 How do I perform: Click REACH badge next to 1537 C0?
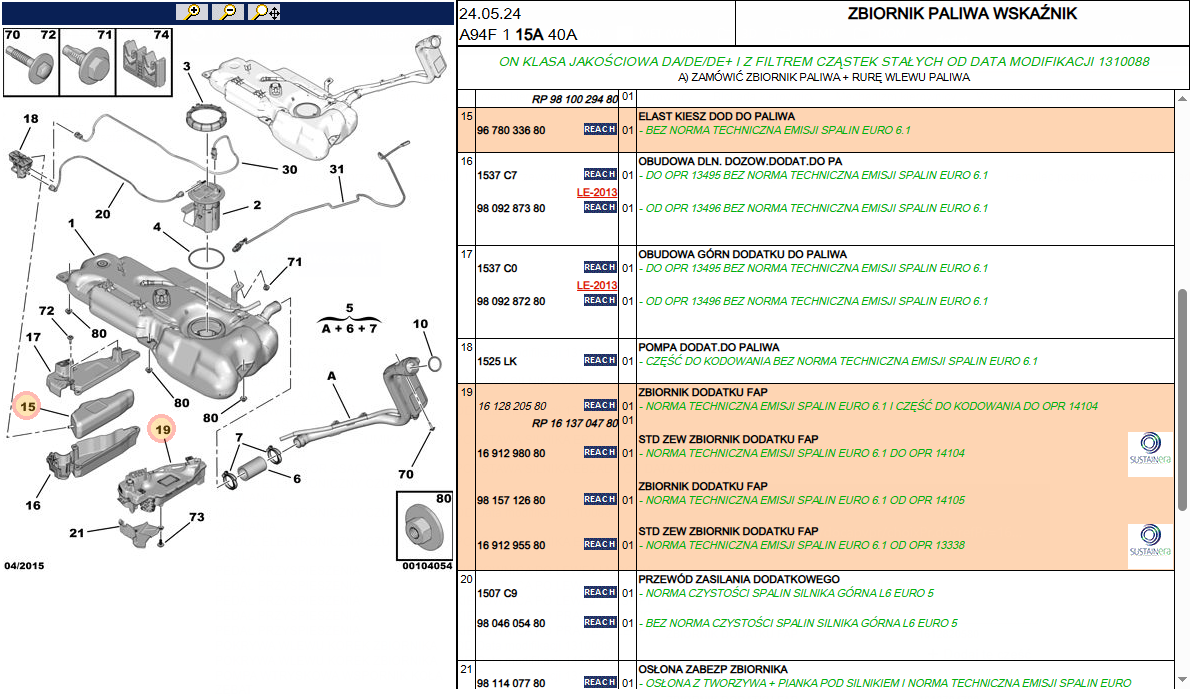[x=600, y=267]
